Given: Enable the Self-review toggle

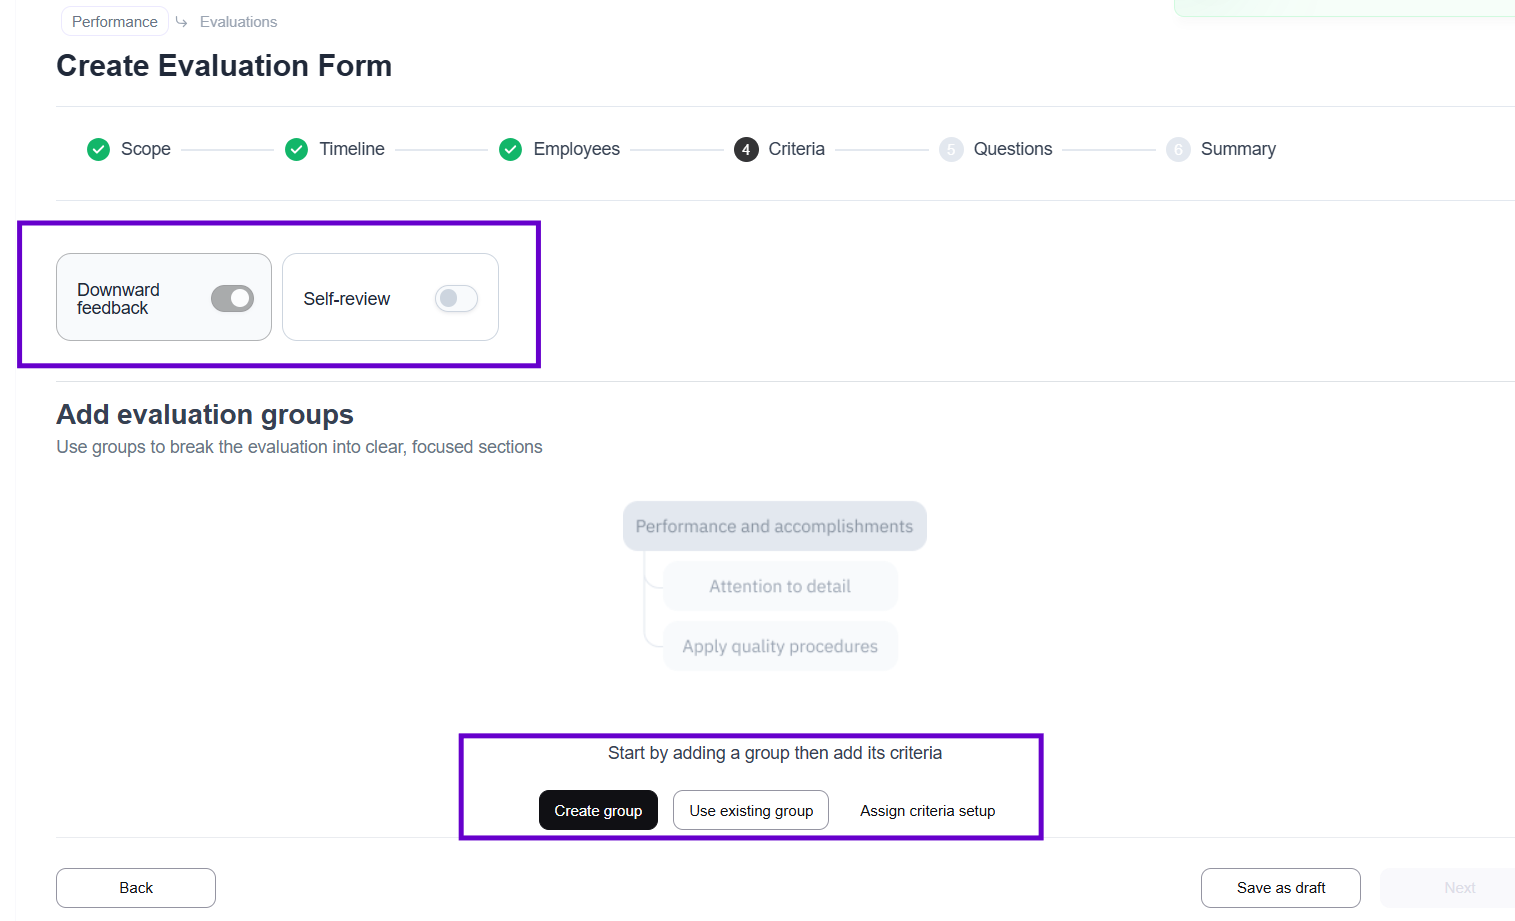Looking at the screenshot, I should [456, 298].
